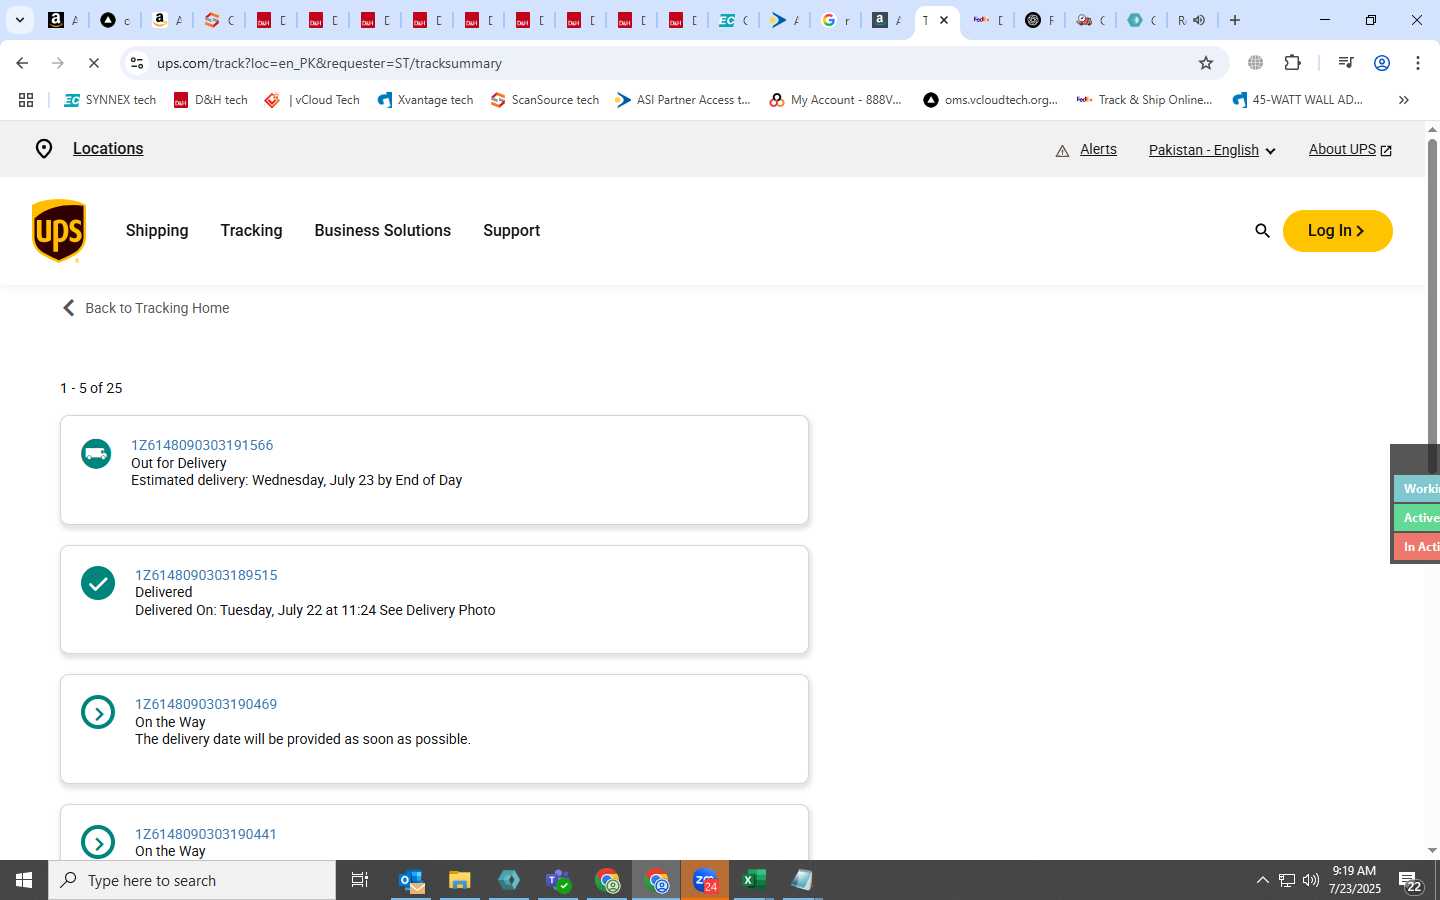Open Chrome apps grid in bookmarks bar
The image size is (1440, 900).
point(26,100)
